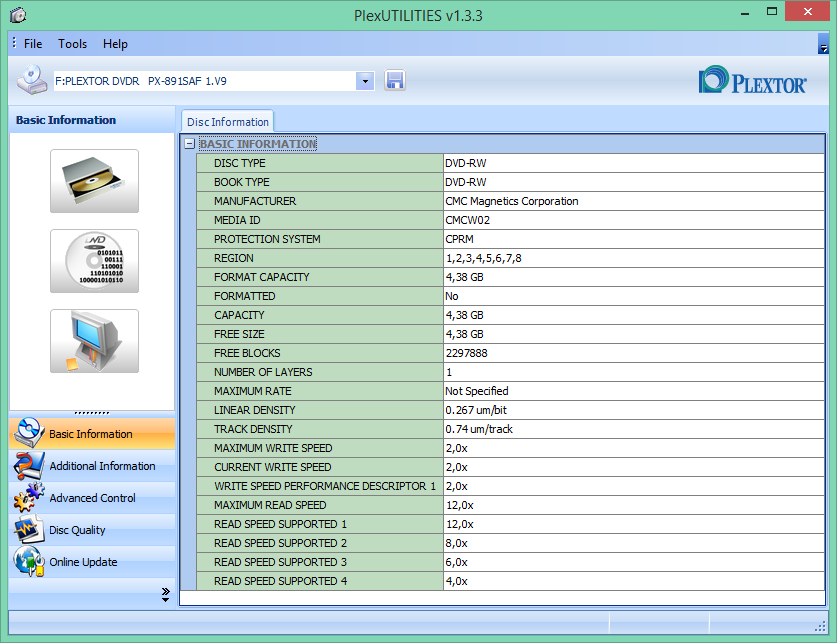Click the floppy disk save icon

395,81
